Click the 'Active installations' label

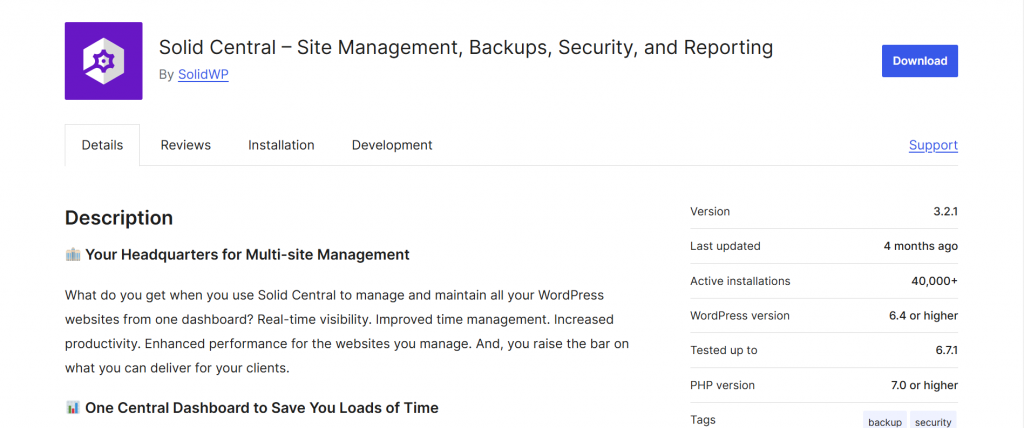(x=740, y=281)
